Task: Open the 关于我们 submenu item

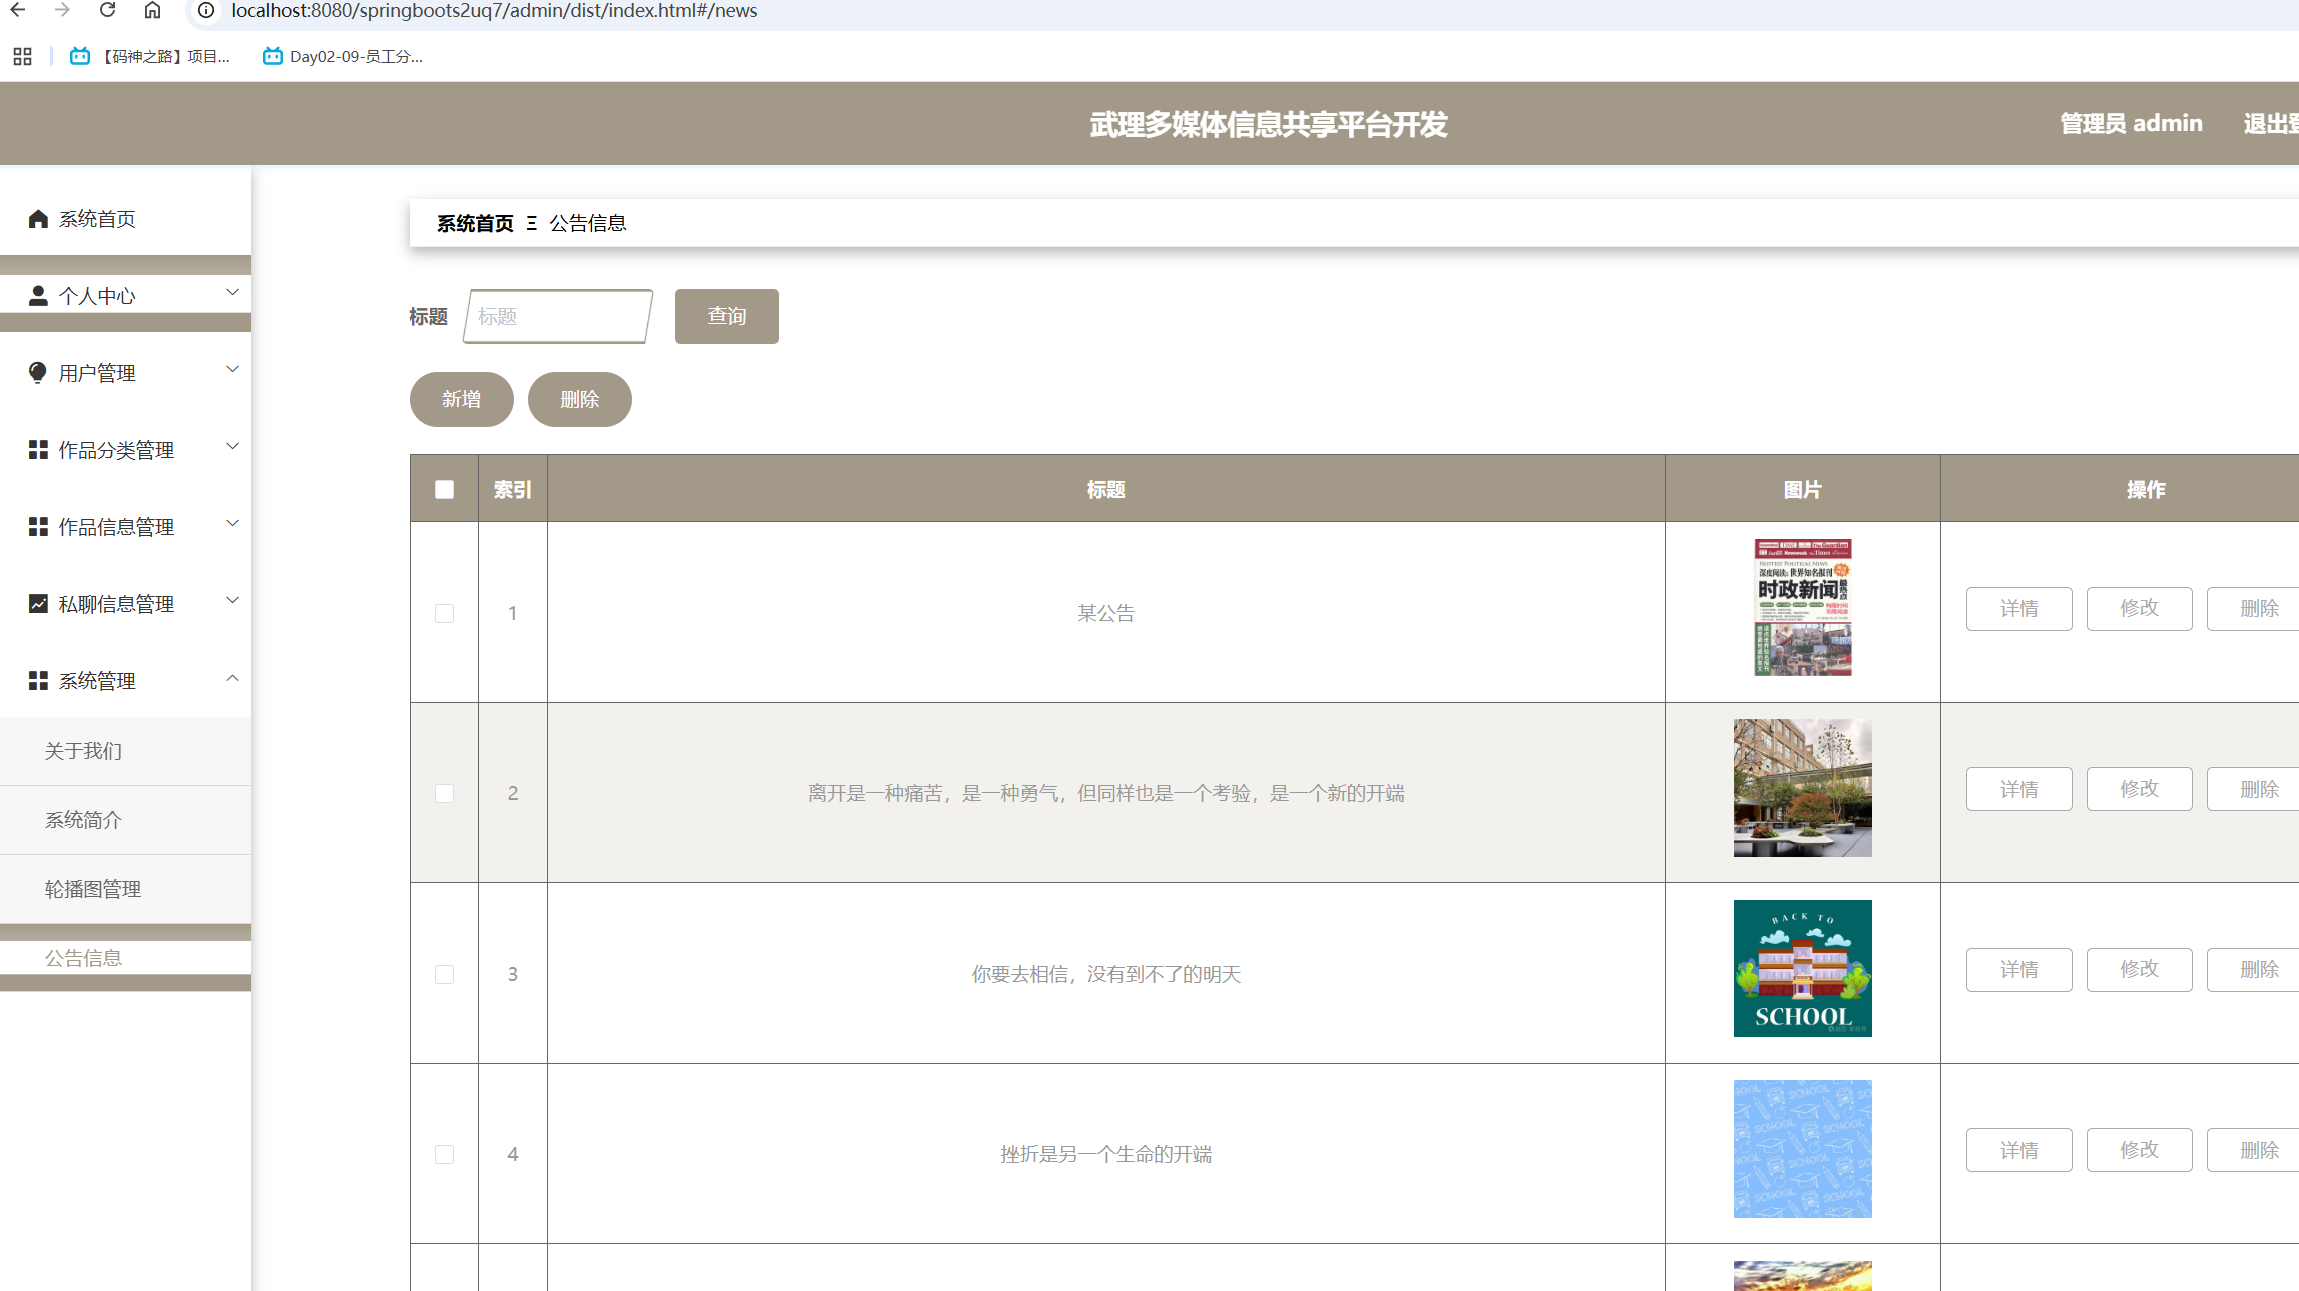Action: (125, 751)
